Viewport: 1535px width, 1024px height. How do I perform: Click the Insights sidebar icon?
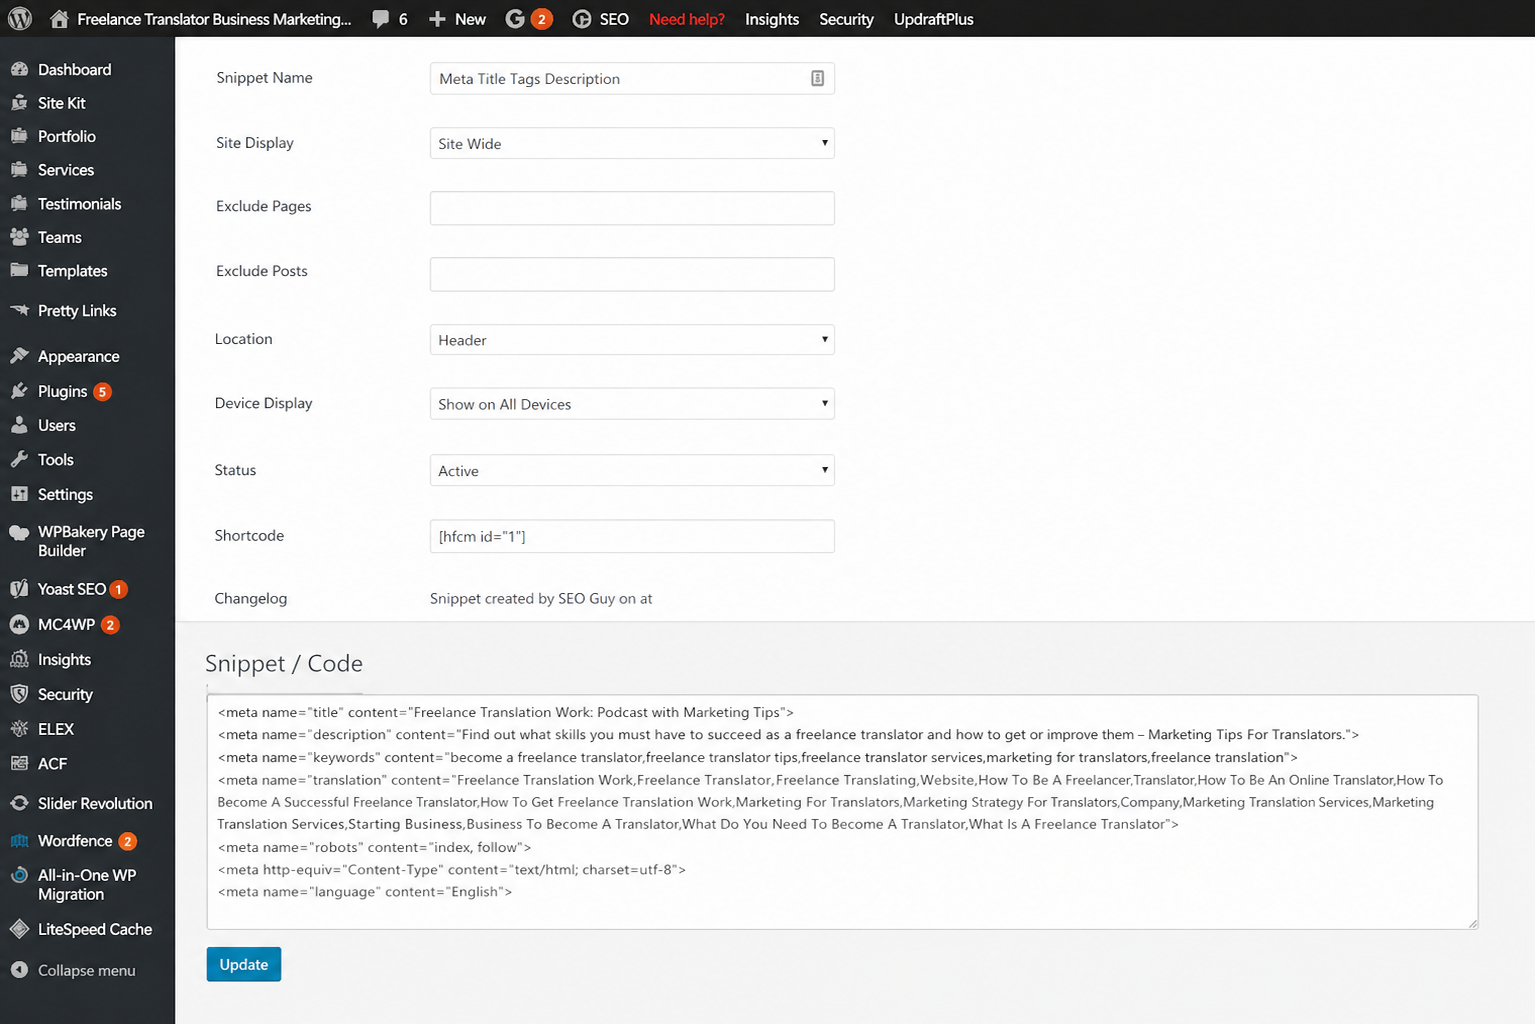tap(19, 659)
